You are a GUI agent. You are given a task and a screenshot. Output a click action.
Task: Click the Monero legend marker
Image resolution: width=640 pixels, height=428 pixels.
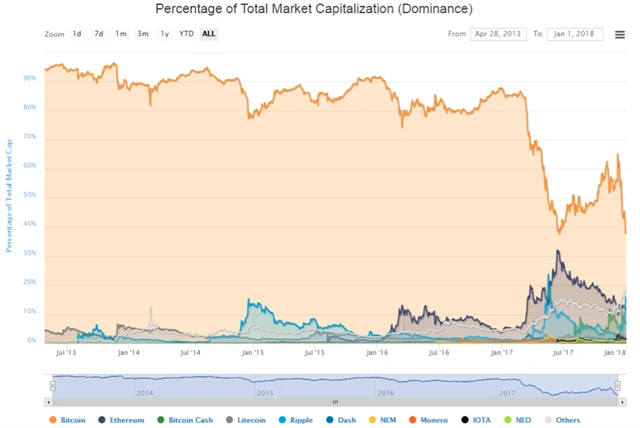pyautogui.click(x=418, y=420)
